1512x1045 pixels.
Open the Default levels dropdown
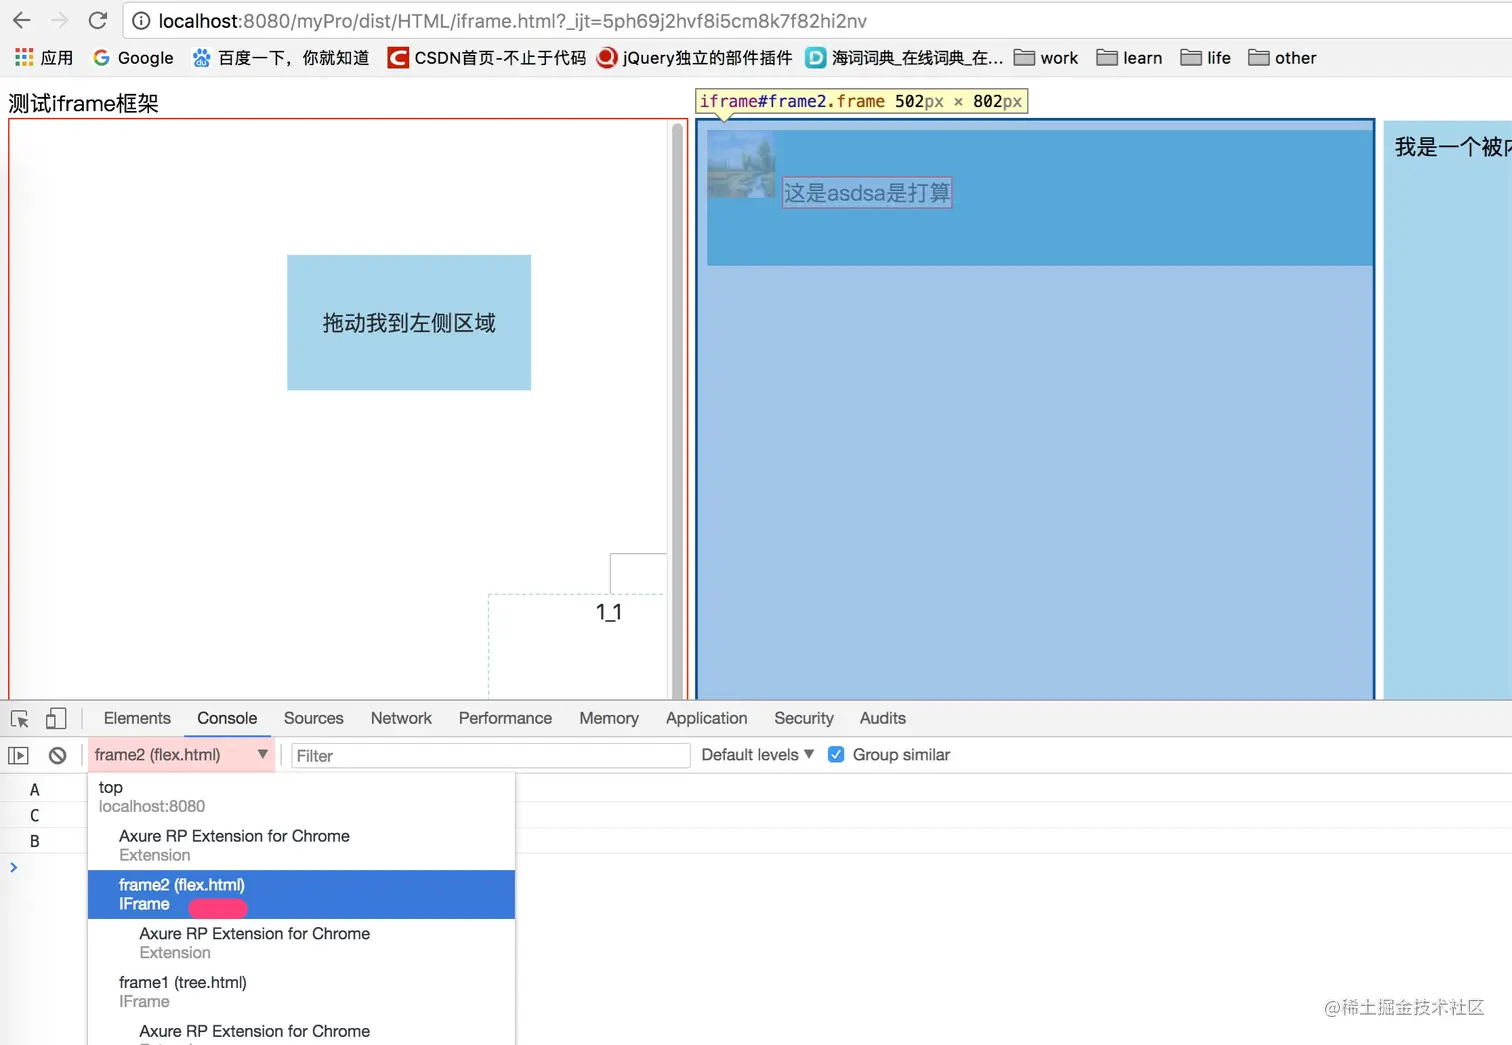pos(757,755)
